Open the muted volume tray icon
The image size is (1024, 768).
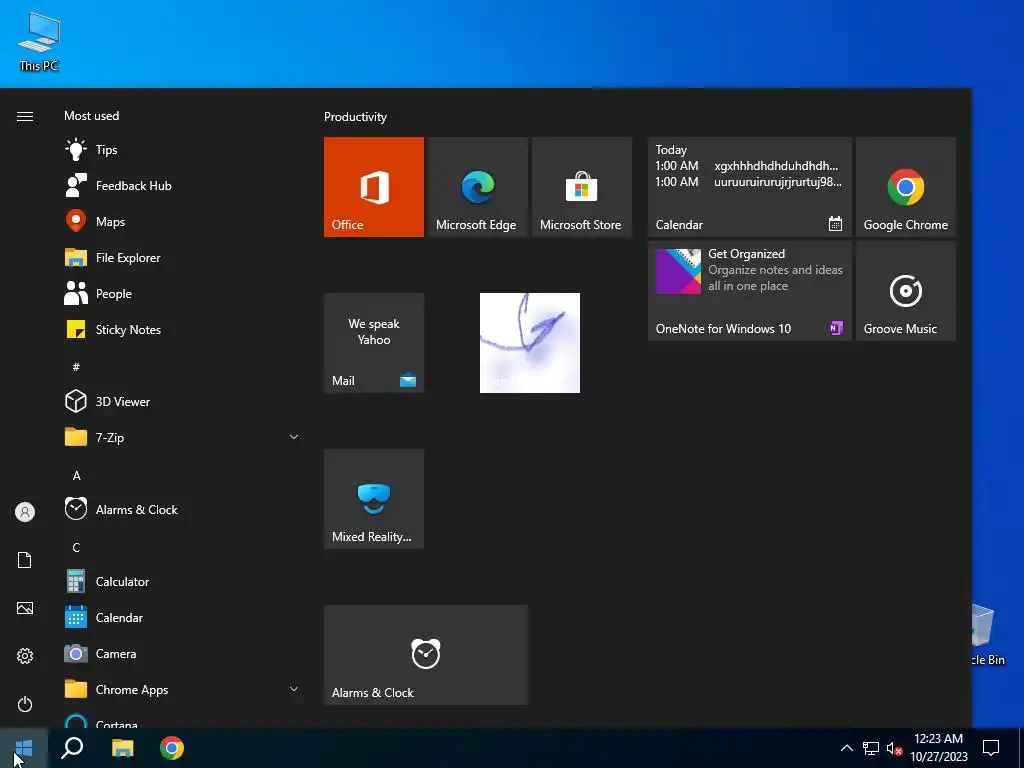(894, 748)
